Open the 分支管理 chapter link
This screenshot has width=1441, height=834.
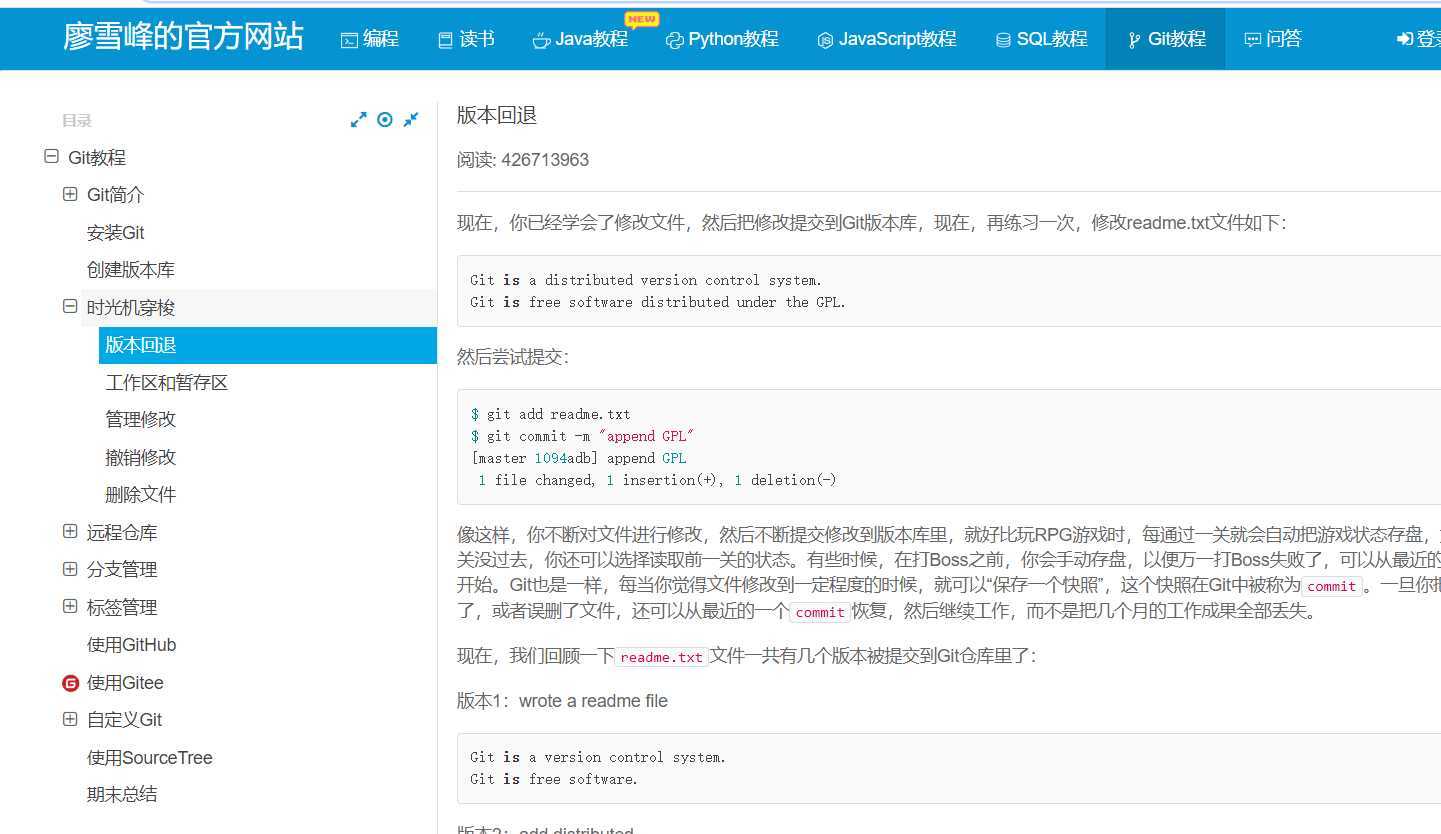pos(122,570)
